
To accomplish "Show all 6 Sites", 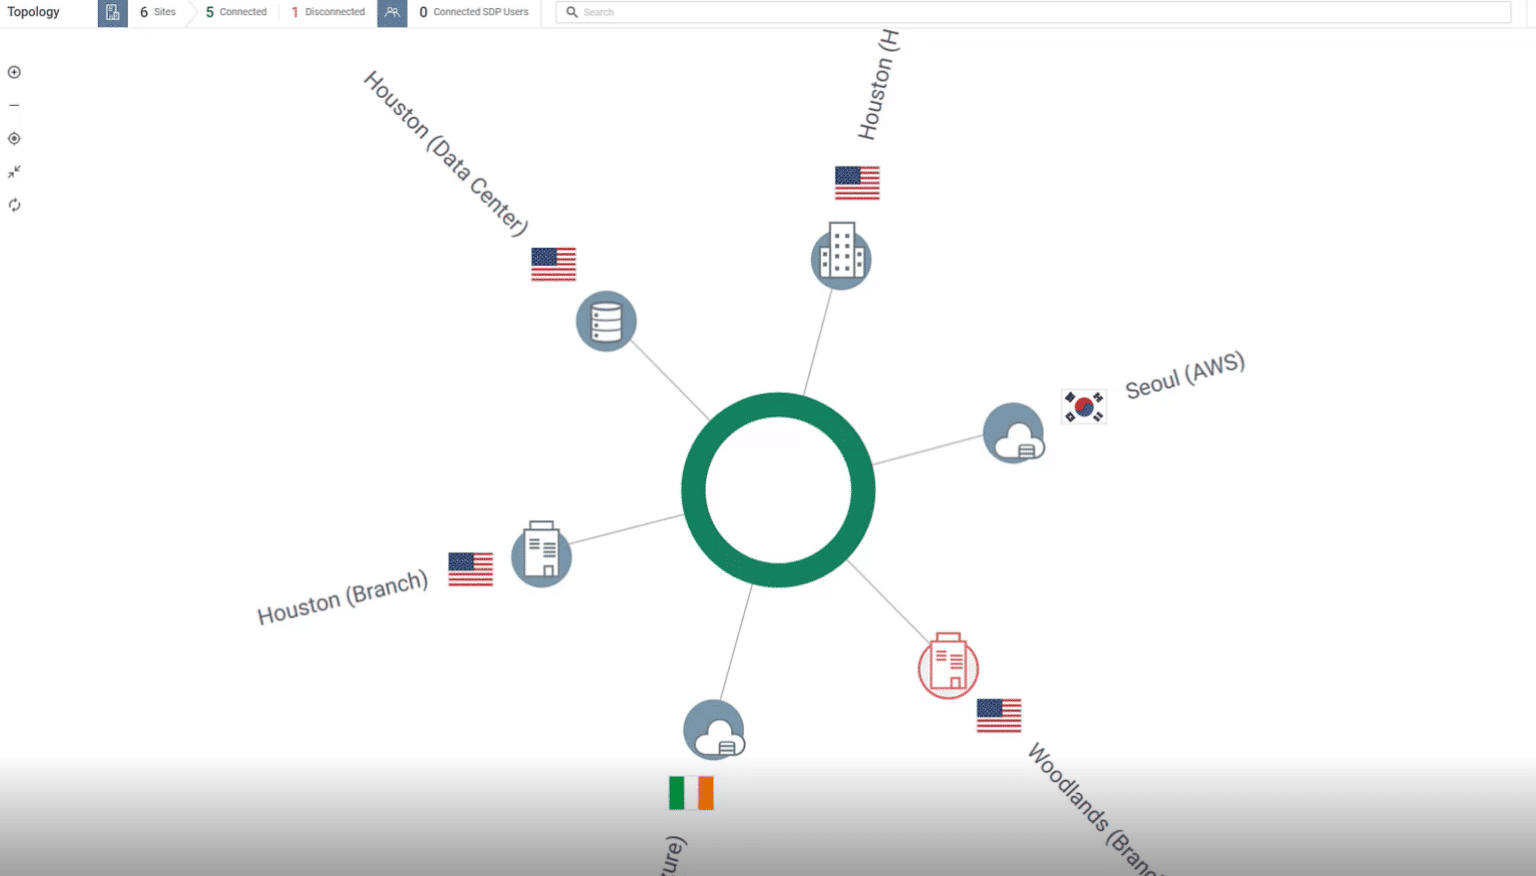I will click(158, 13).
